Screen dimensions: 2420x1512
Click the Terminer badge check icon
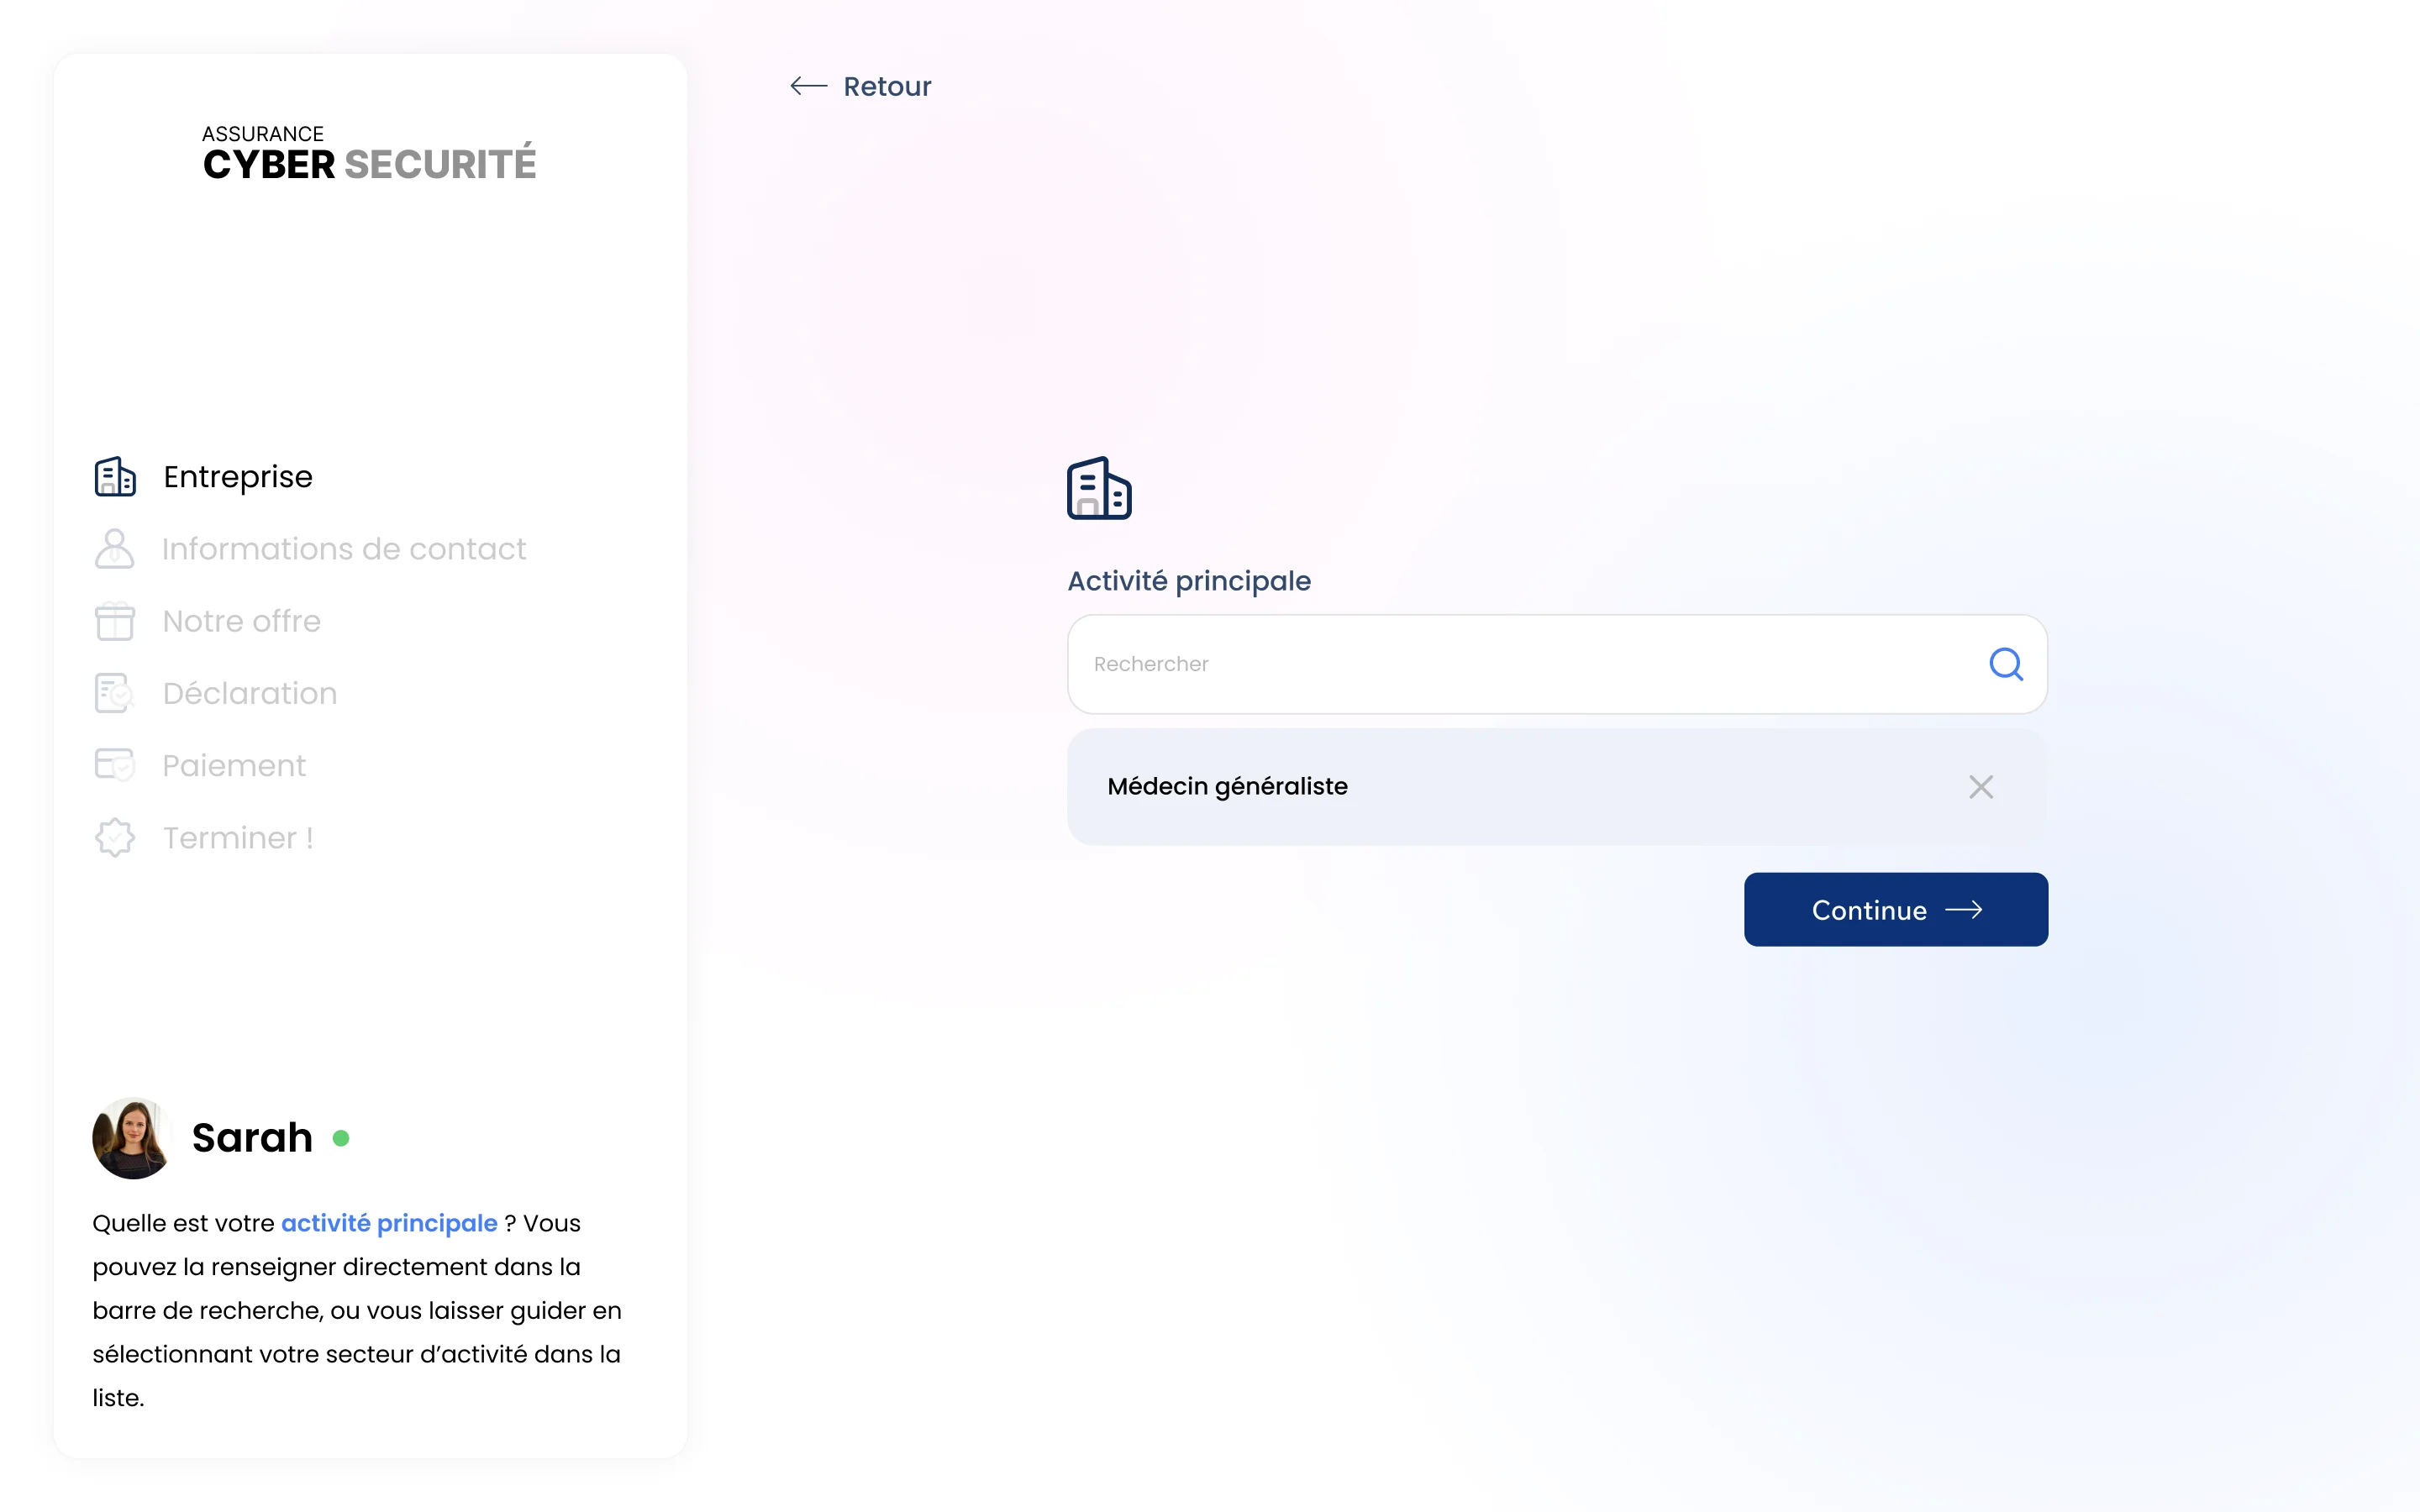pyautogui.click(x=115, y=837)
